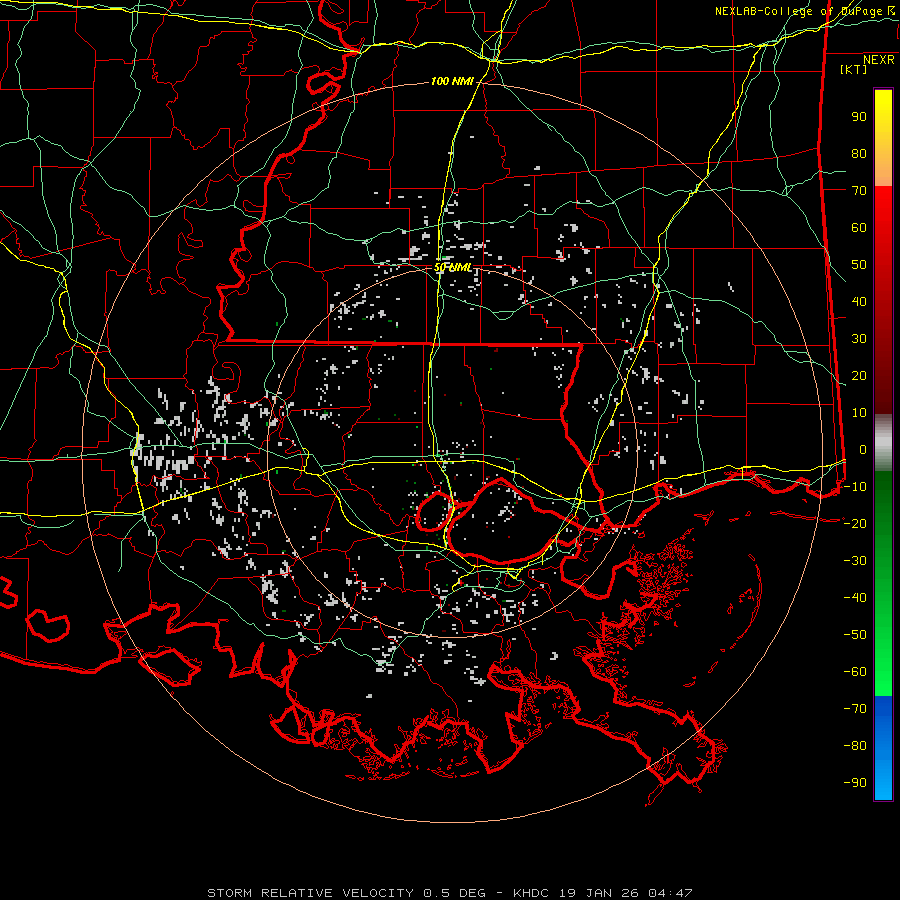Pick the light blue -90 color bar segment

883,781
